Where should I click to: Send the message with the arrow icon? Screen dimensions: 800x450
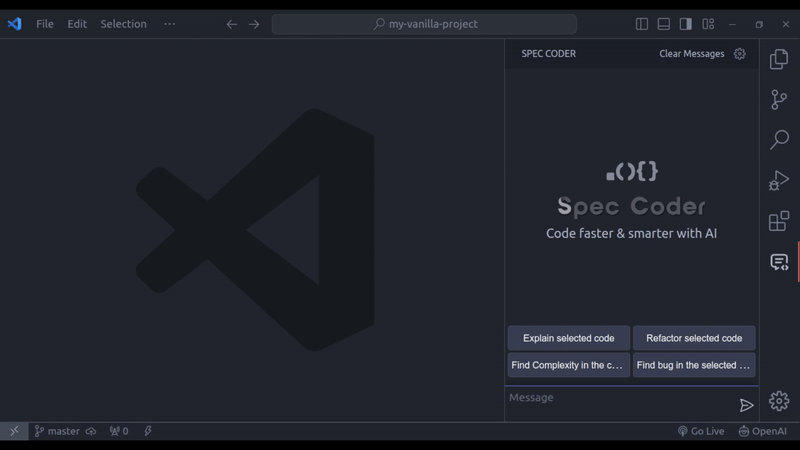coord(746,406)
